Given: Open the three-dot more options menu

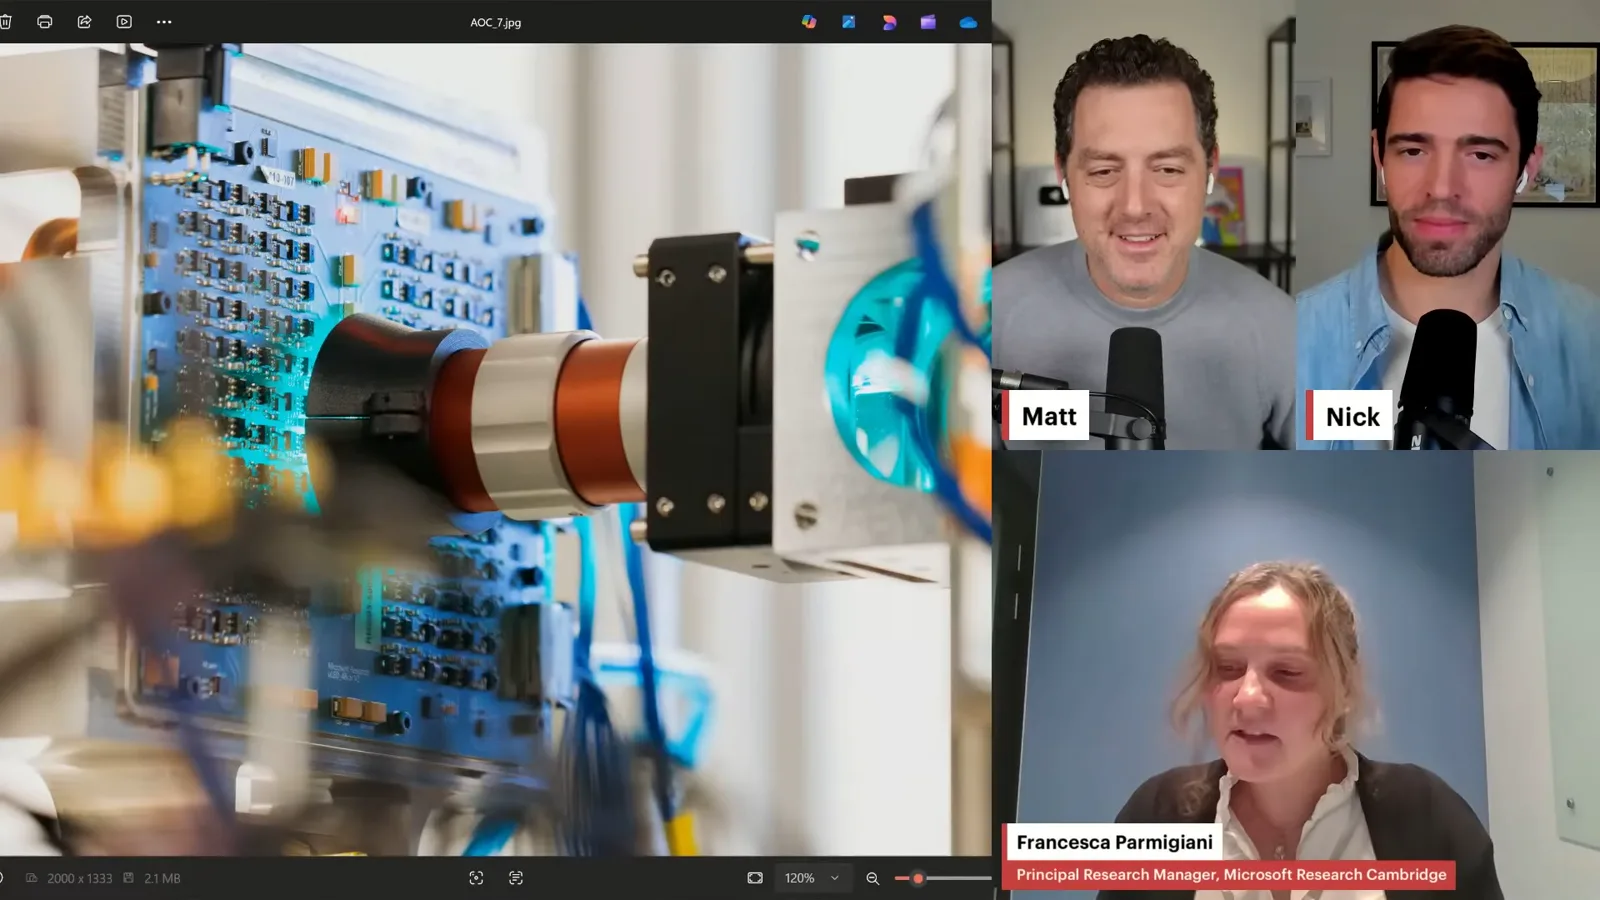Looking at the screenshot, I should (164, 22).
